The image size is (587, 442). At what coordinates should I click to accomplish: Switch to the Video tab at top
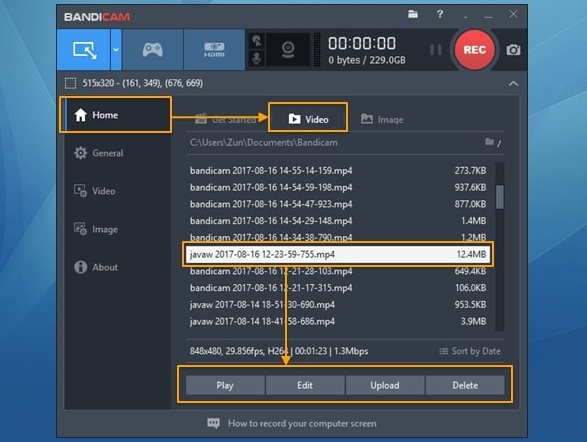coord(308,119)
